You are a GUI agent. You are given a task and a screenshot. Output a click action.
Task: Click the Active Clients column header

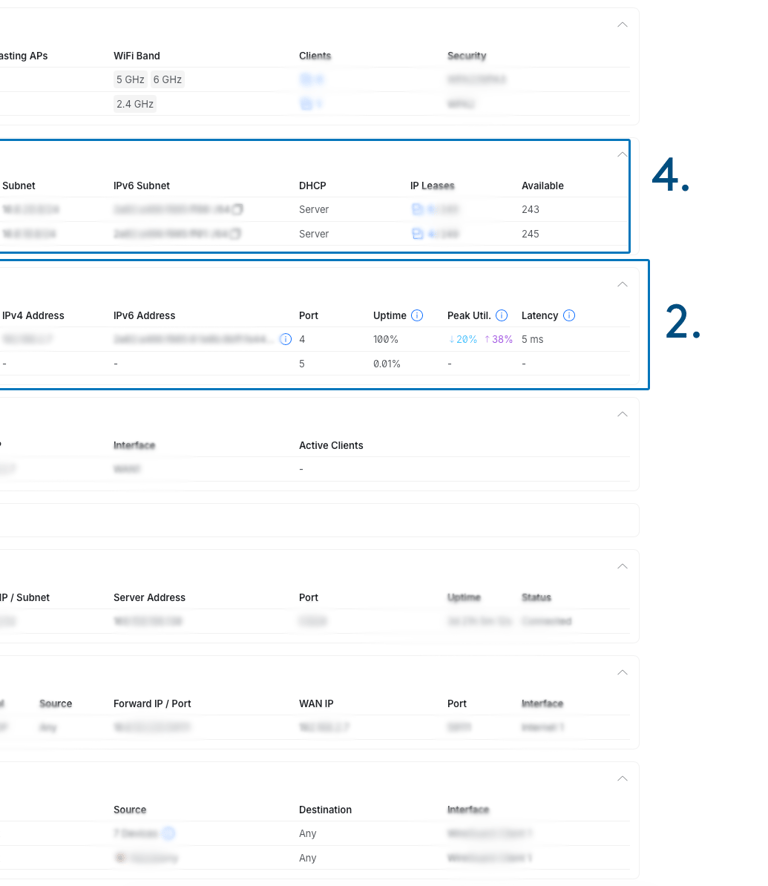(x=331, y=446)
